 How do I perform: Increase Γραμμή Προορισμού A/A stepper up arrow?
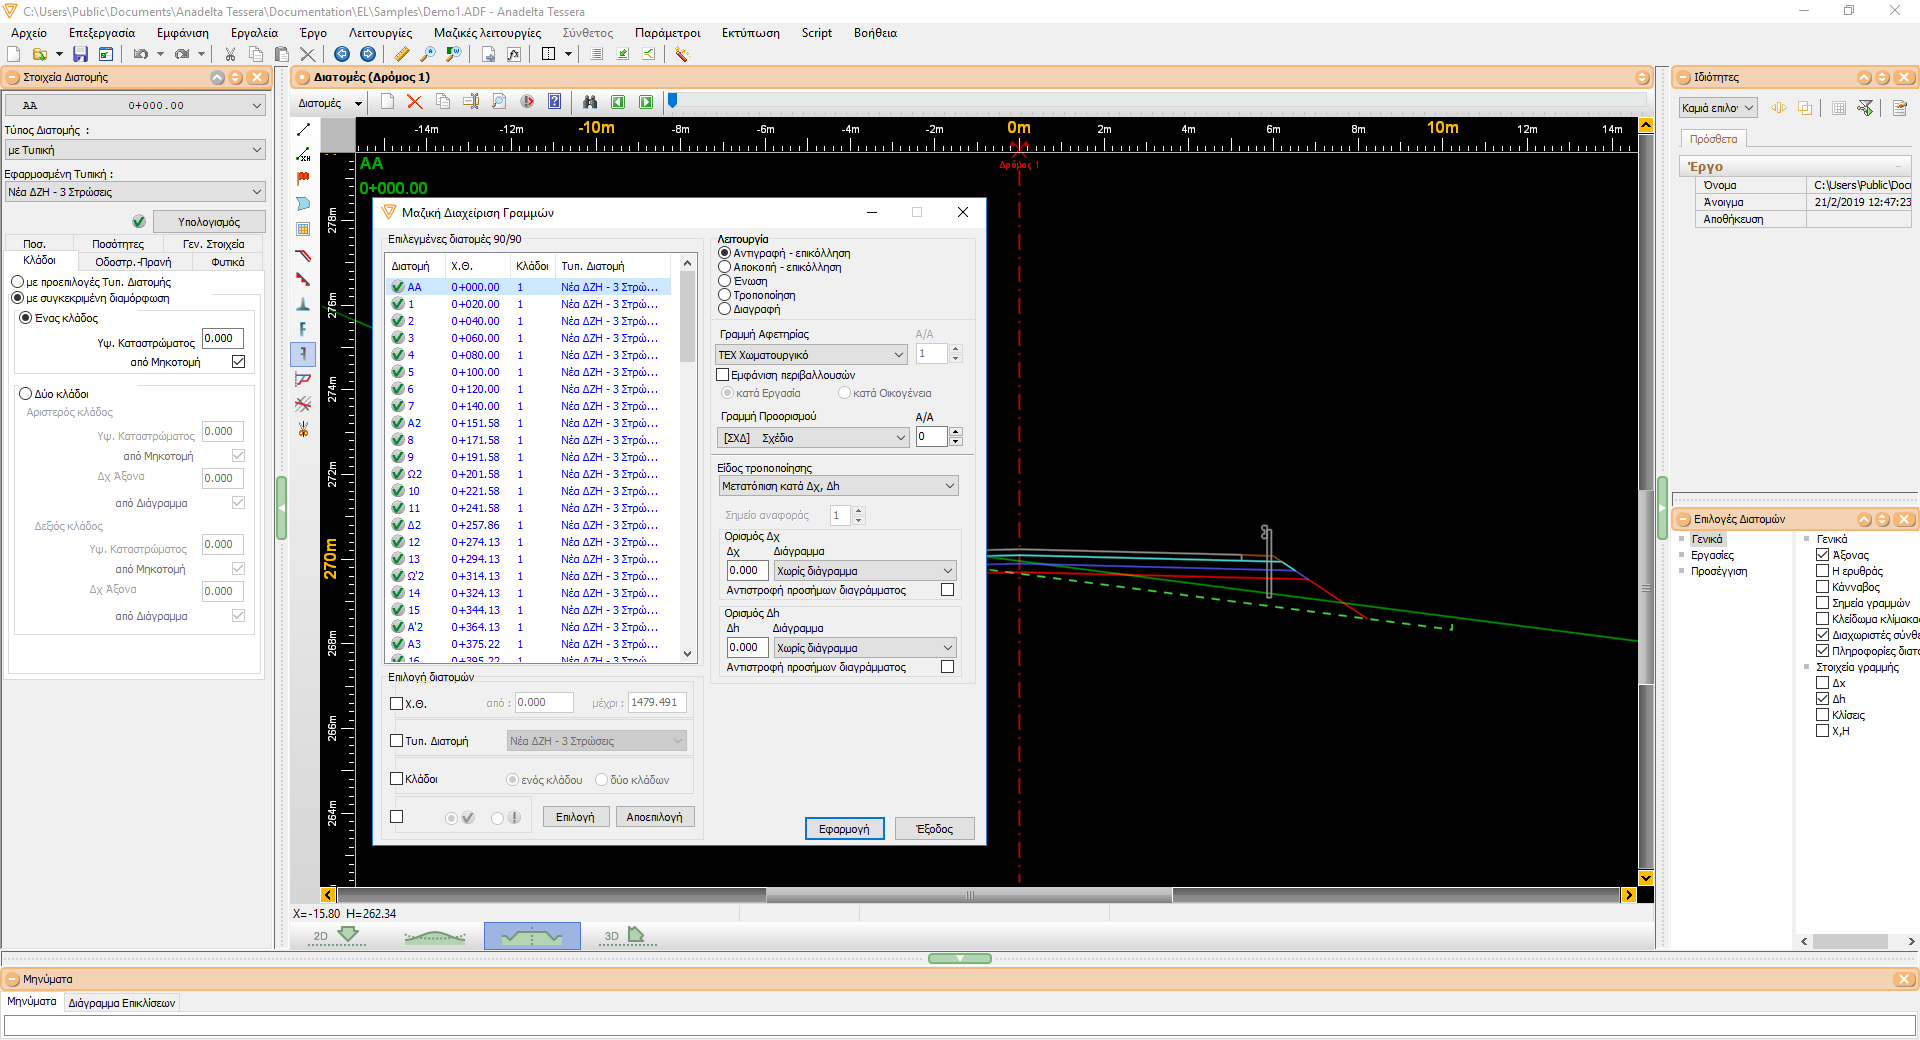(956, 432)
